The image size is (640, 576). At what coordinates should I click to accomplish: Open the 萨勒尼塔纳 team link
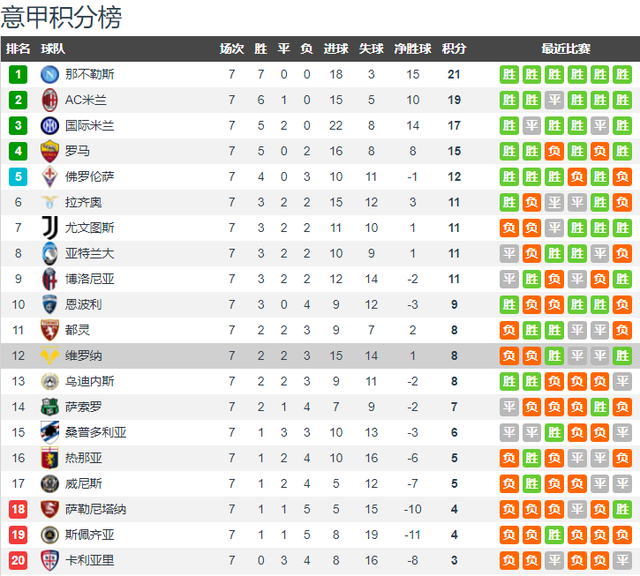click(x=96, y=509)
